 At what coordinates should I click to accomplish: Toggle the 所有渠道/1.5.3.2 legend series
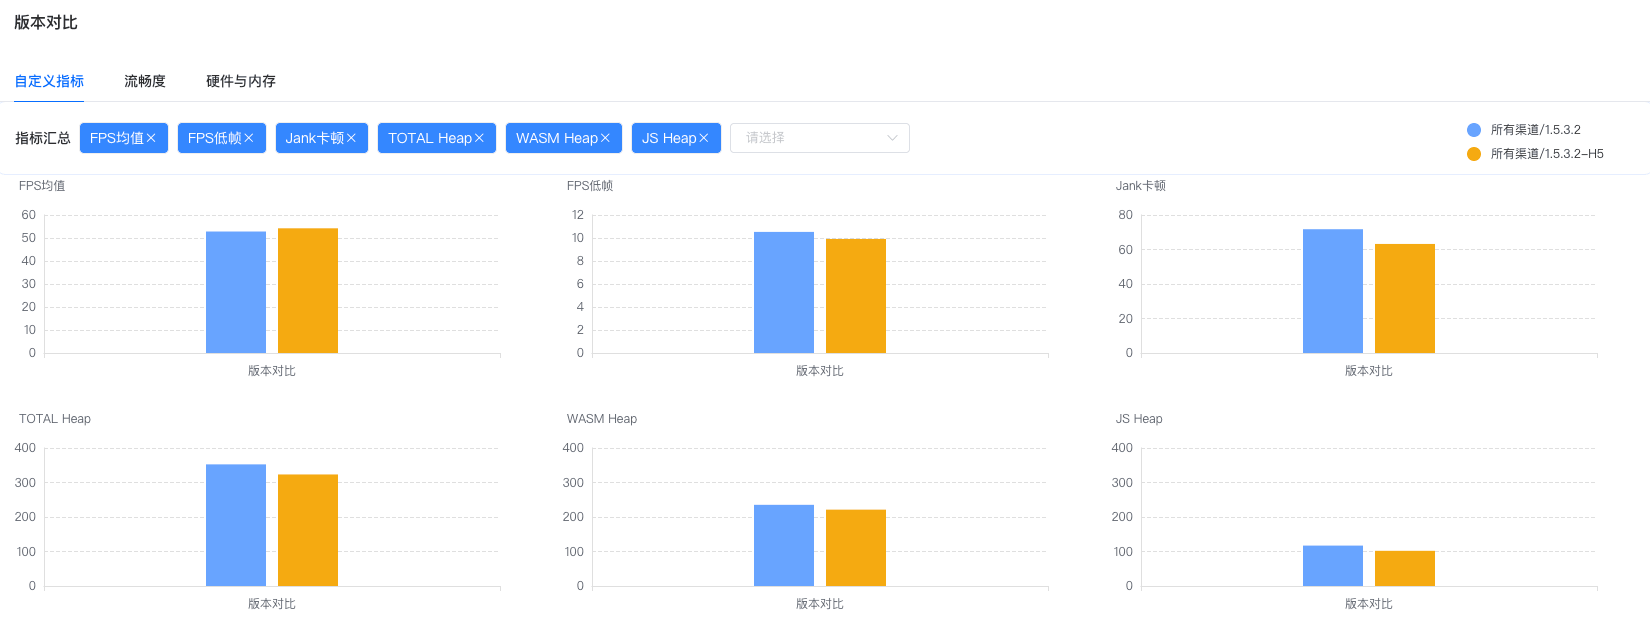tap(1524, 130)
